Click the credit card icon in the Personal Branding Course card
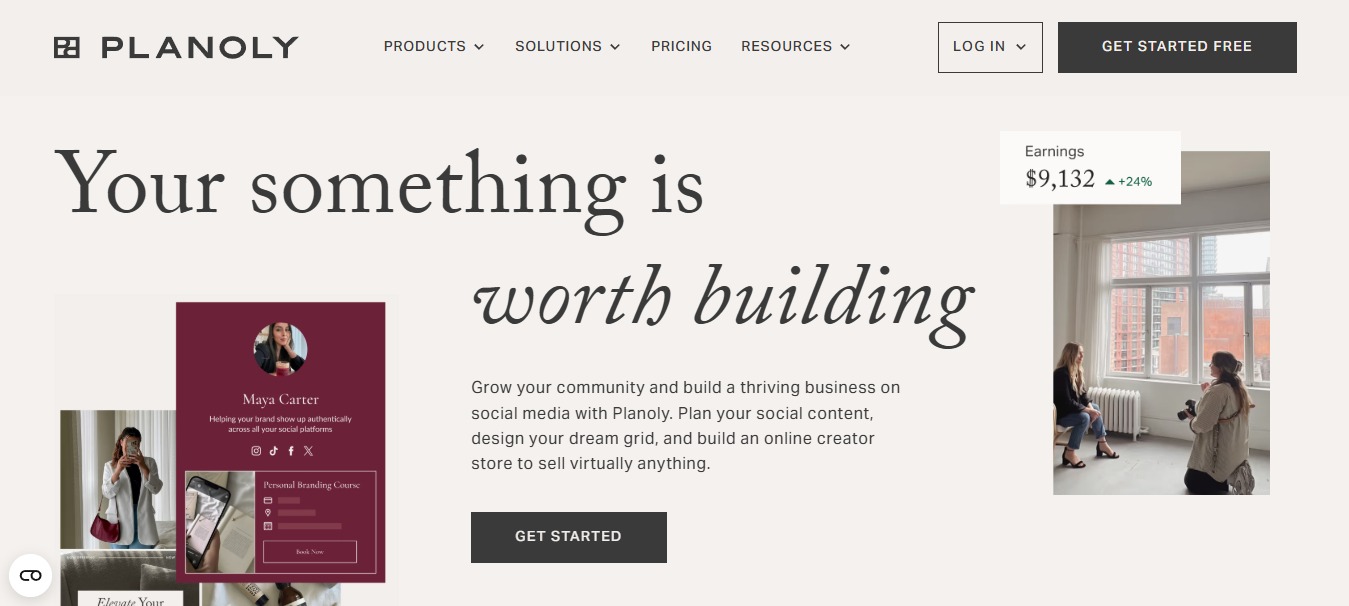Screen dimensions: 1349x606 coord(268,500)
